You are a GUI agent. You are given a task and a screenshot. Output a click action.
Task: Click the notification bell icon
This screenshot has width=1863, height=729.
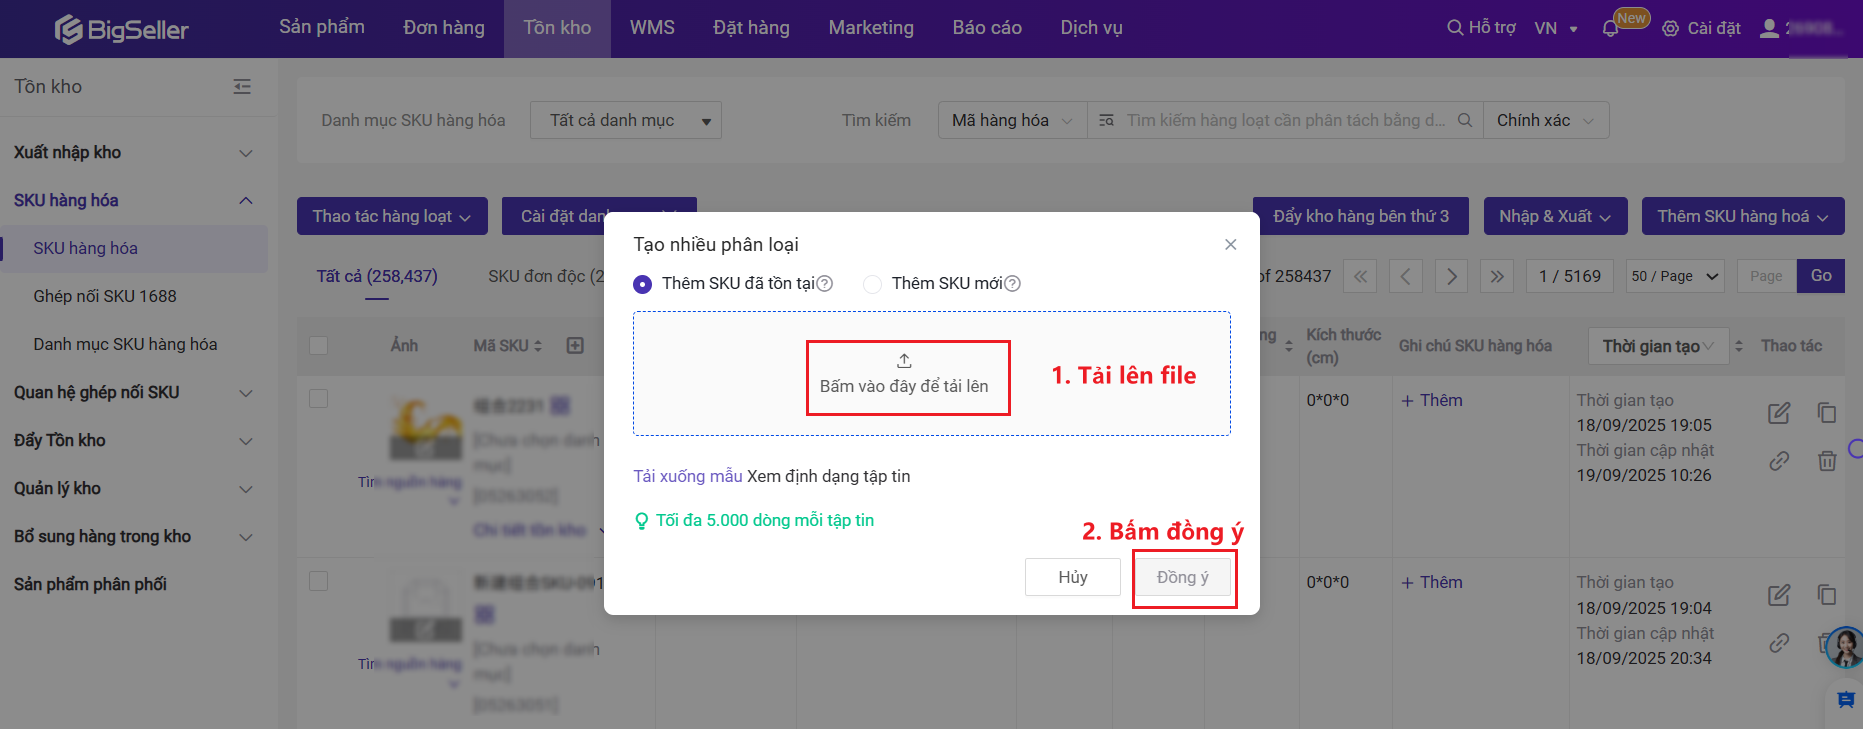tap(1610, 29)
